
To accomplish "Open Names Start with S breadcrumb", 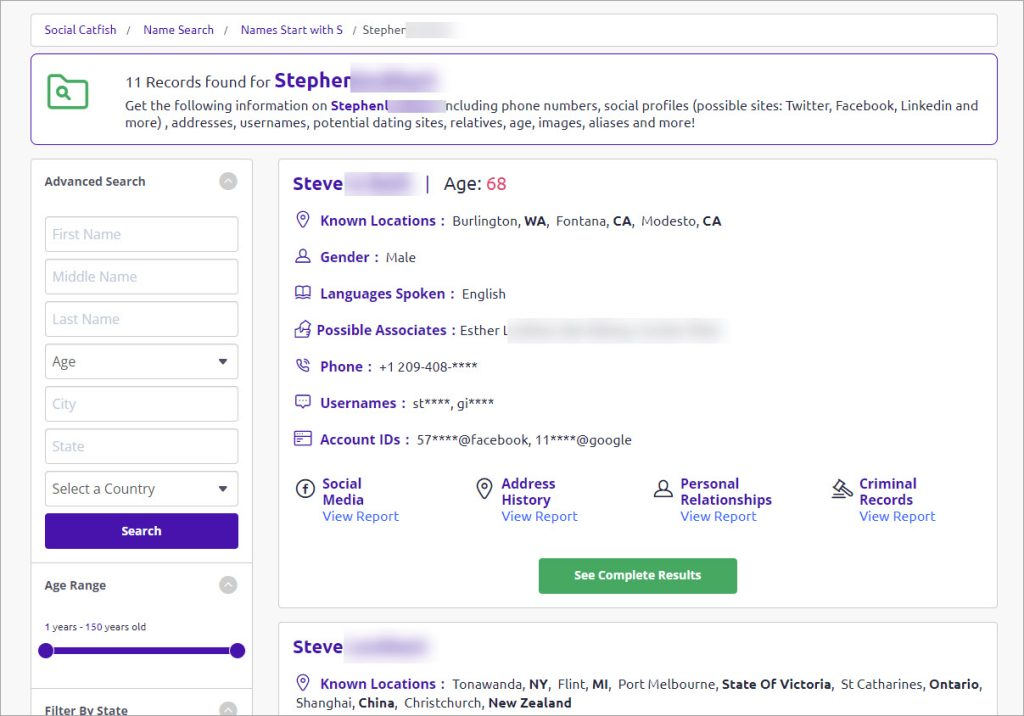I will tap(291, 30).
